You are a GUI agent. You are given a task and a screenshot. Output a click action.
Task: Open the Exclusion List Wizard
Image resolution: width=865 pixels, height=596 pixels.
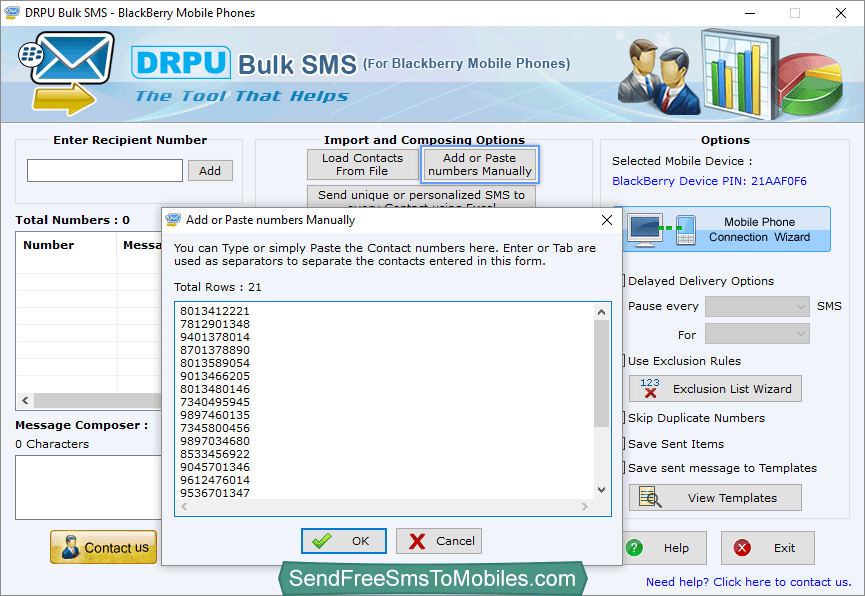[715, 389]
